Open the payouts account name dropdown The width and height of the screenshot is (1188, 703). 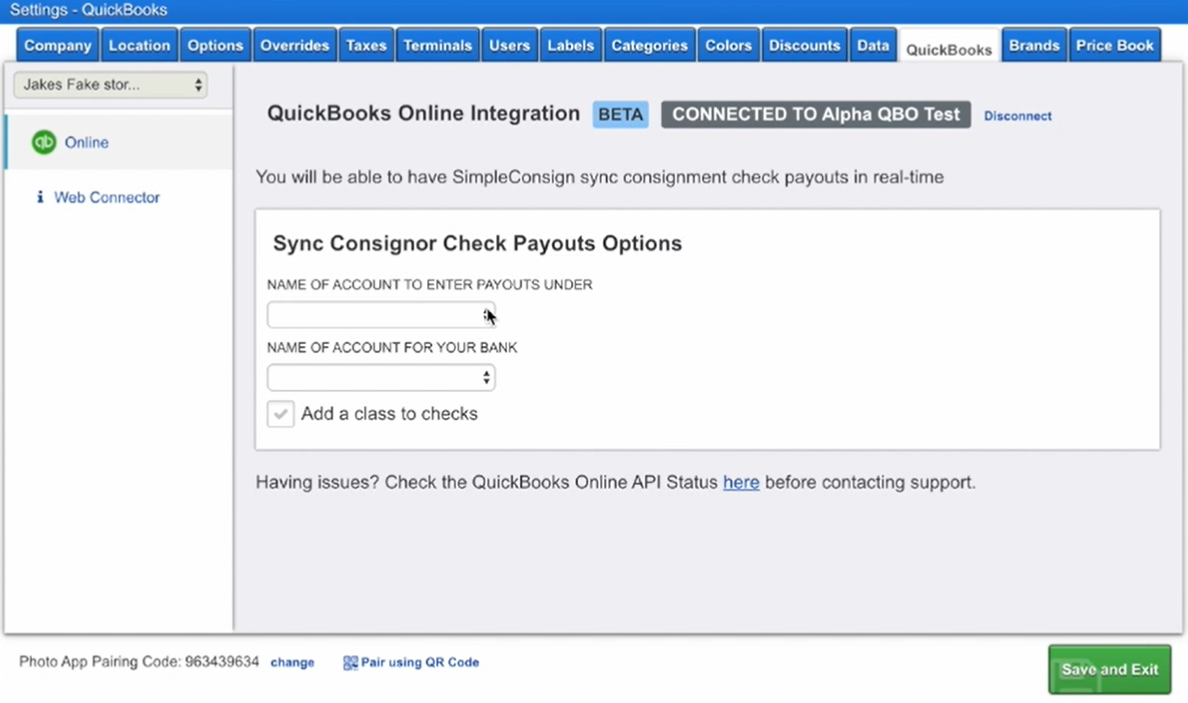(381, 314)
